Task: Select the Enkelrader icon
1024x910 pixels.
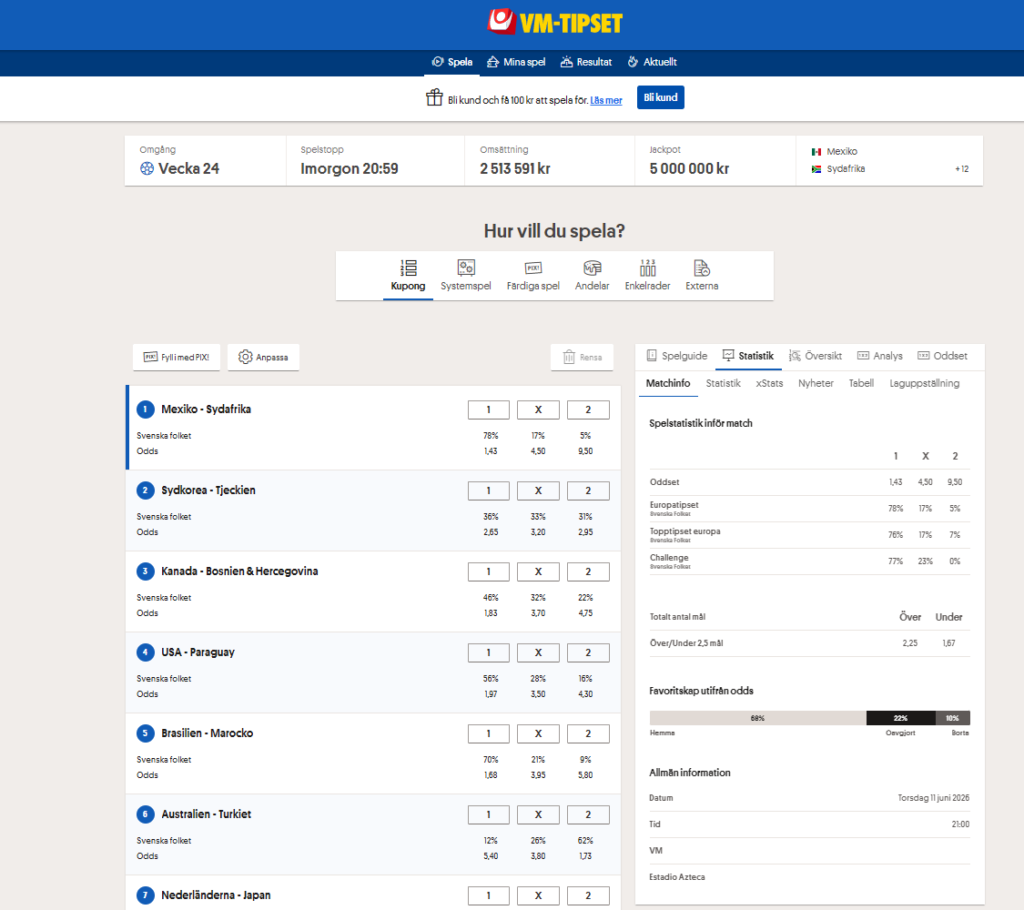Action: (x=647, y=268)
